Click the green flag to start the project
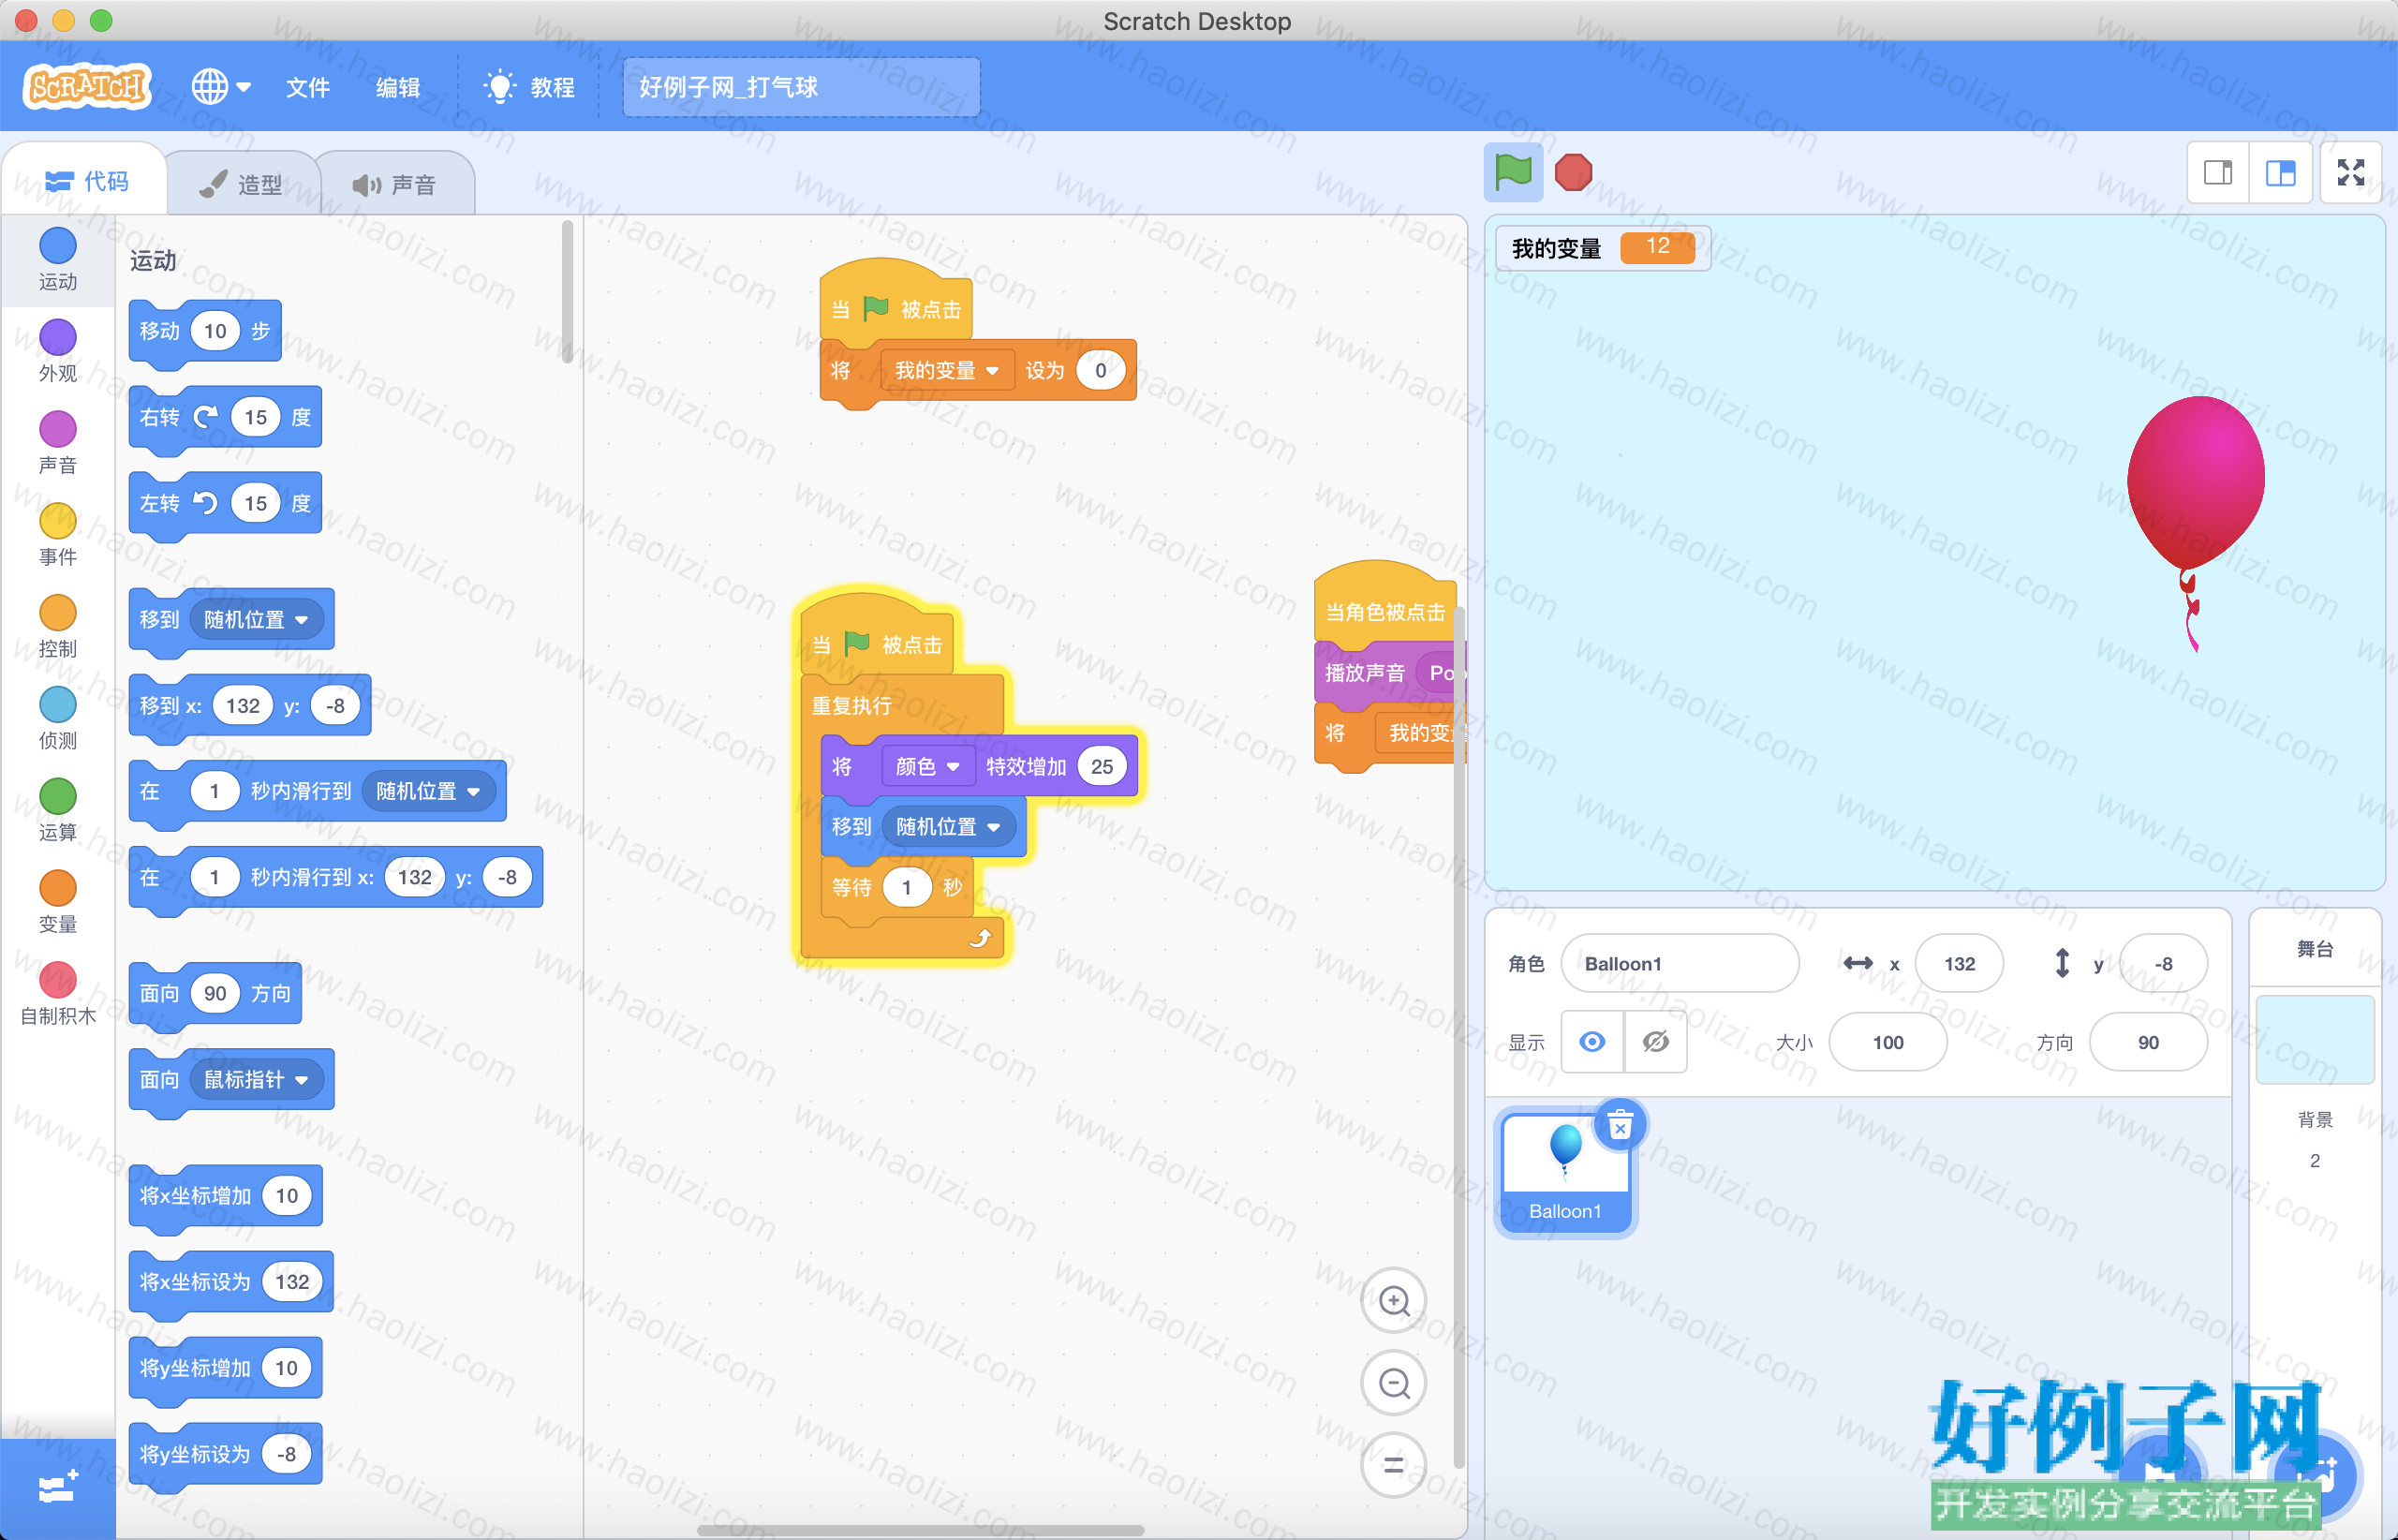2398x1540 pixels. (1512, 172)
